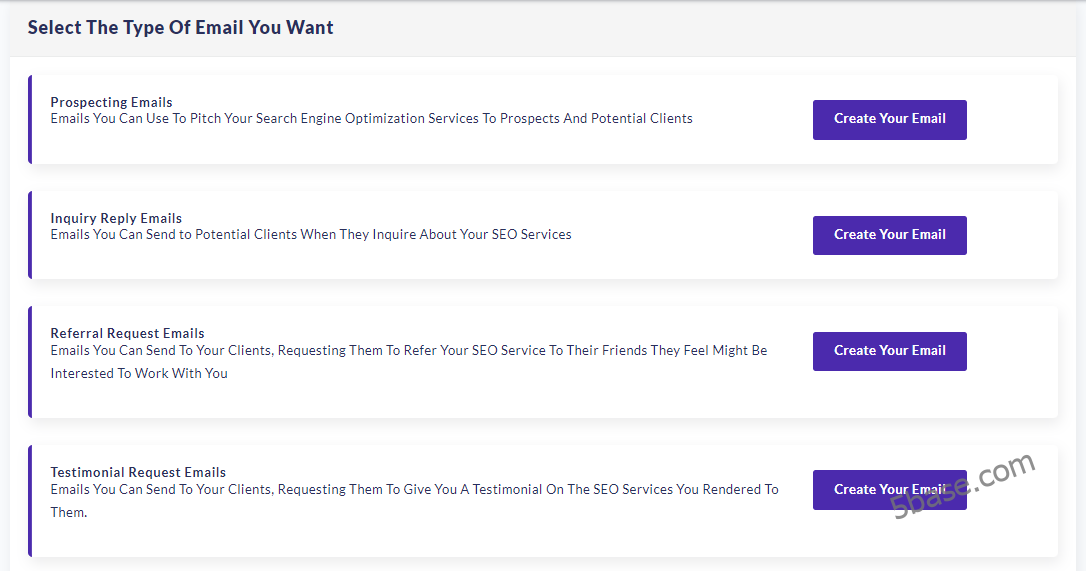Choose the Referral Request Emails title
The width and height of the screenshot is (1086, 571).
[127, 333]
